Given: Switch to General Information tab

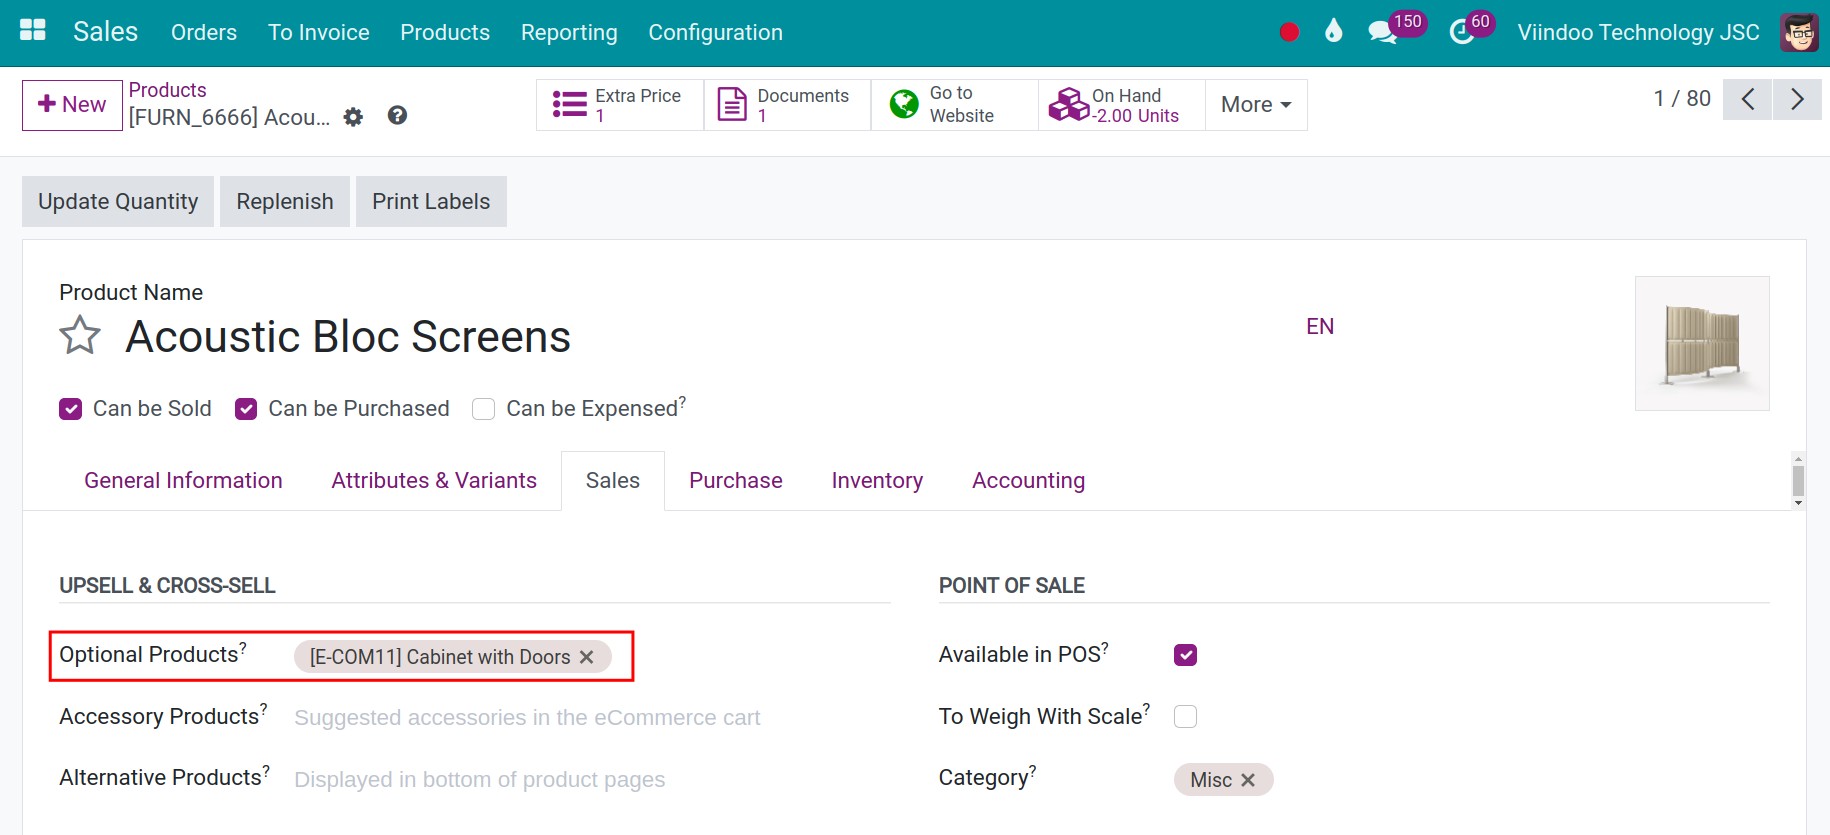Looking at the screenshot, I should pos(183,481).
